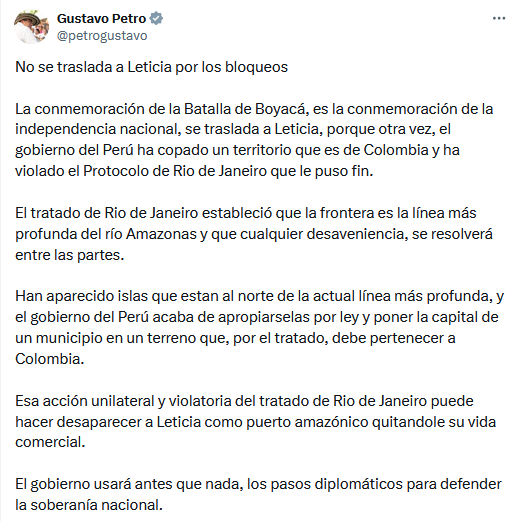Open the Gustavo Petro display name link
The height and width of the screenshot is (521, 511).
click(x=102, y=19)
